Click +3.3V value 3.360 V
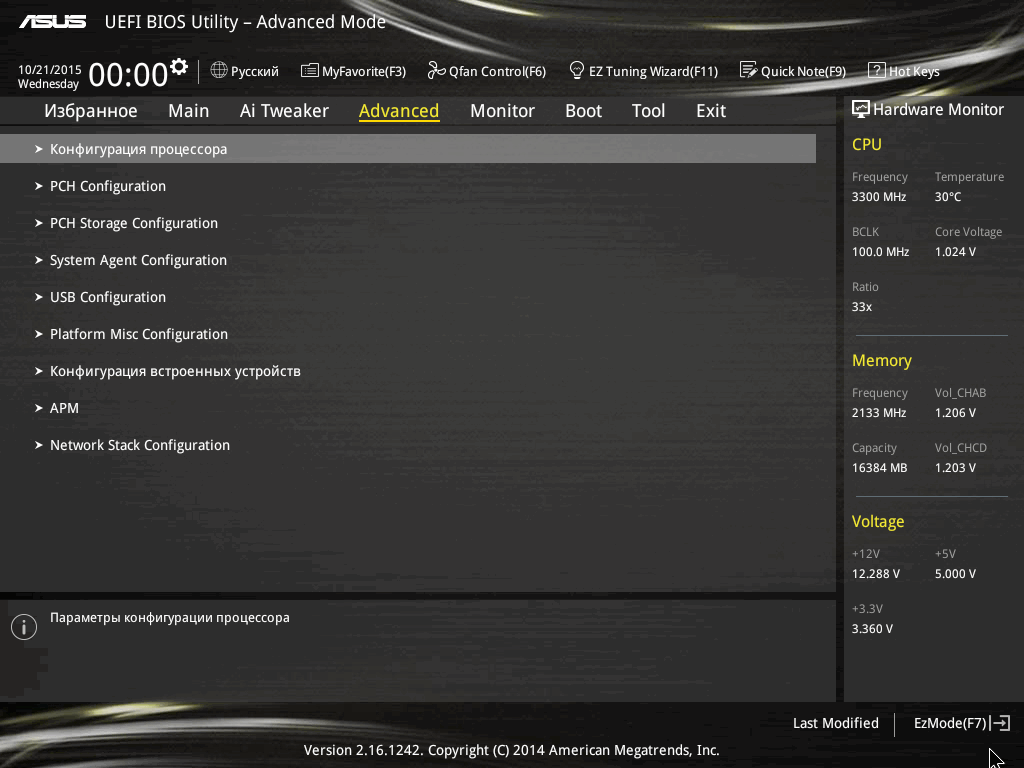The width and height of the screenshot is (1024, 768). pyautogui.click(x=872, y=628)
